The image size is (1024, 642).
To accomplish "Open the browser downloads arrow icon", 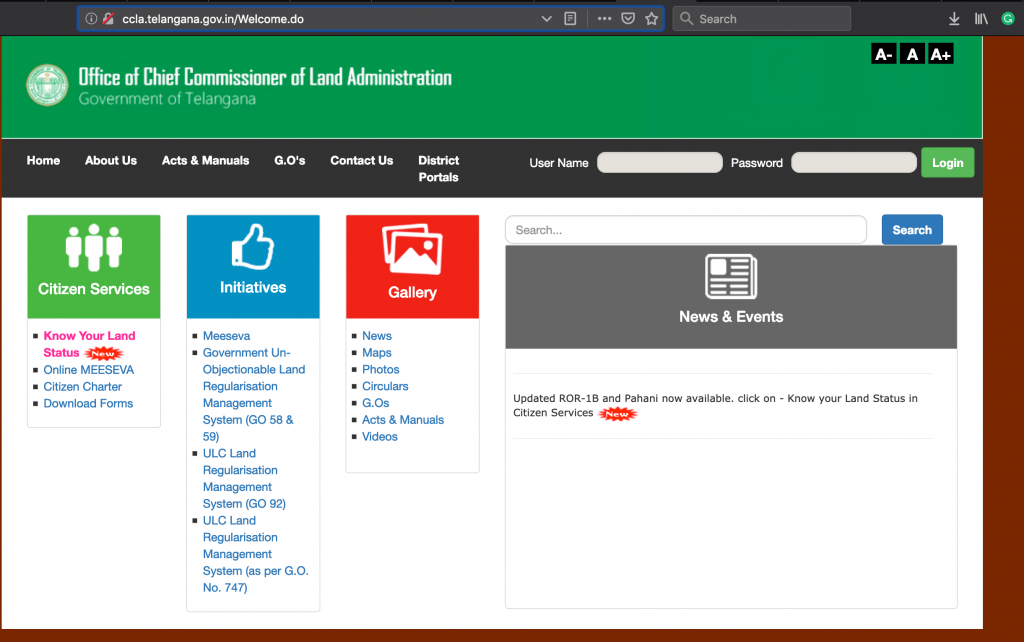I will pos(954,19).
